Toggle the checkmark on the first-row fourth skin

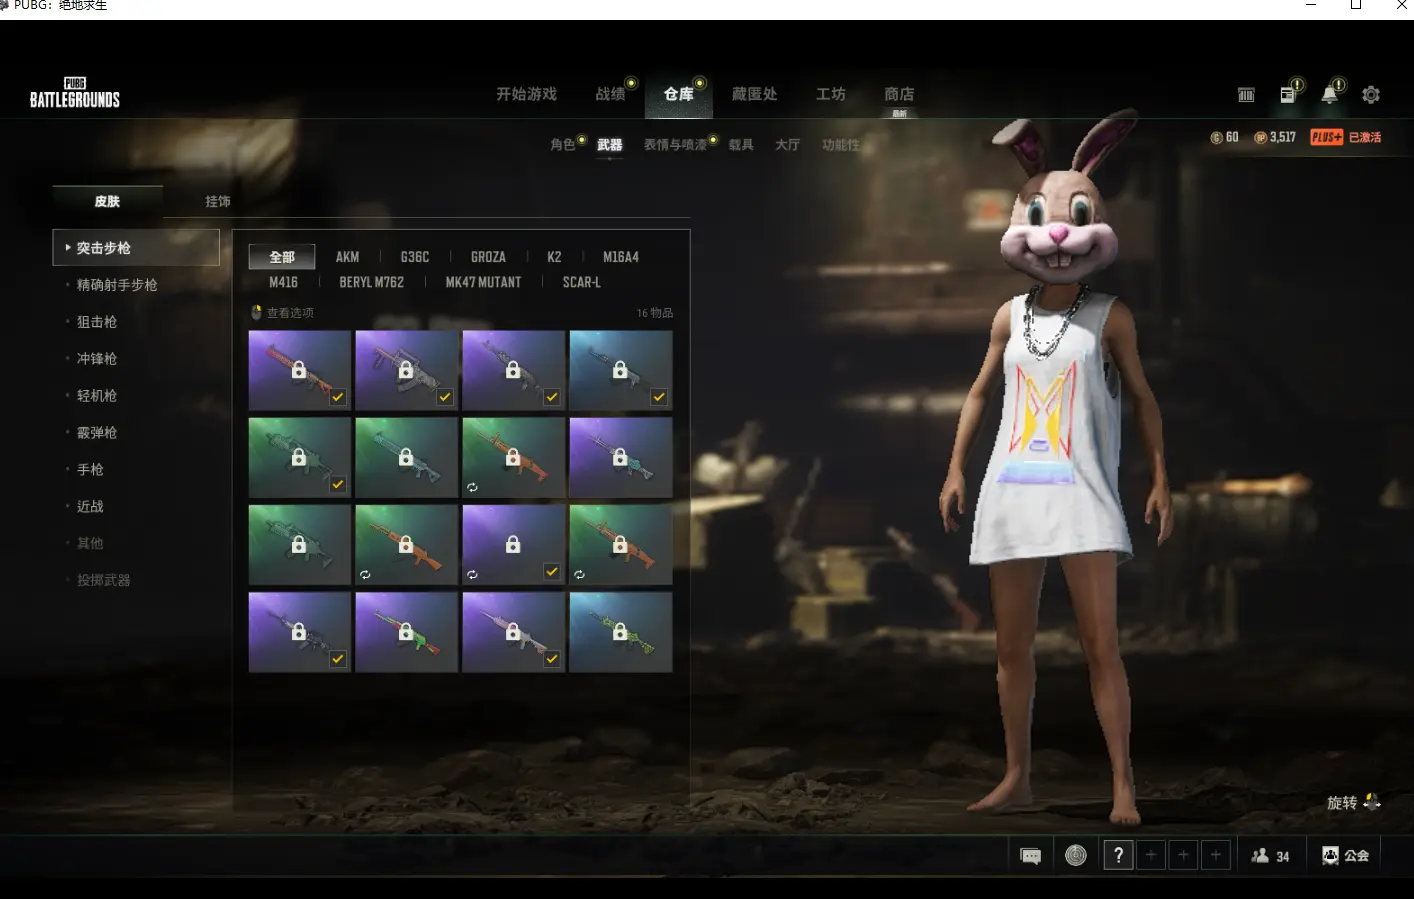pos(659,397)
